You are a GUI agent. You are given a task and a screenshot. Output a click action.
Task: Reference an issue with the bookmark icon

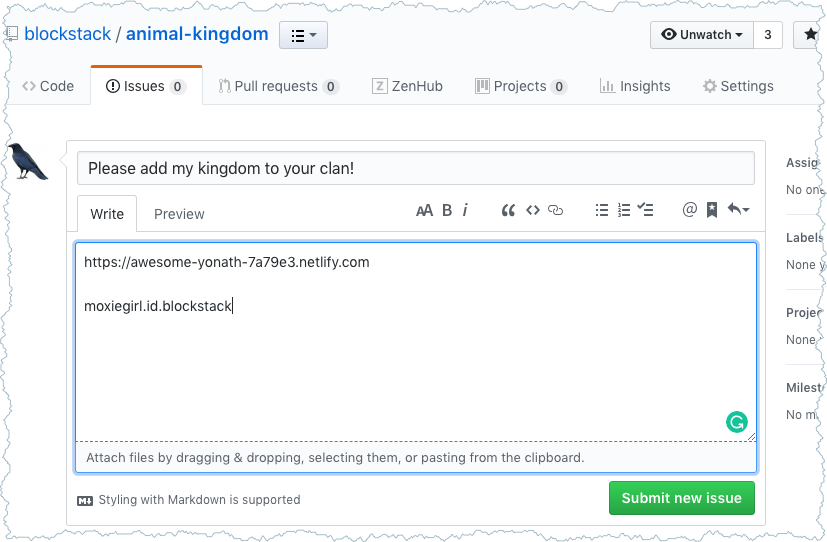point(711,210)
